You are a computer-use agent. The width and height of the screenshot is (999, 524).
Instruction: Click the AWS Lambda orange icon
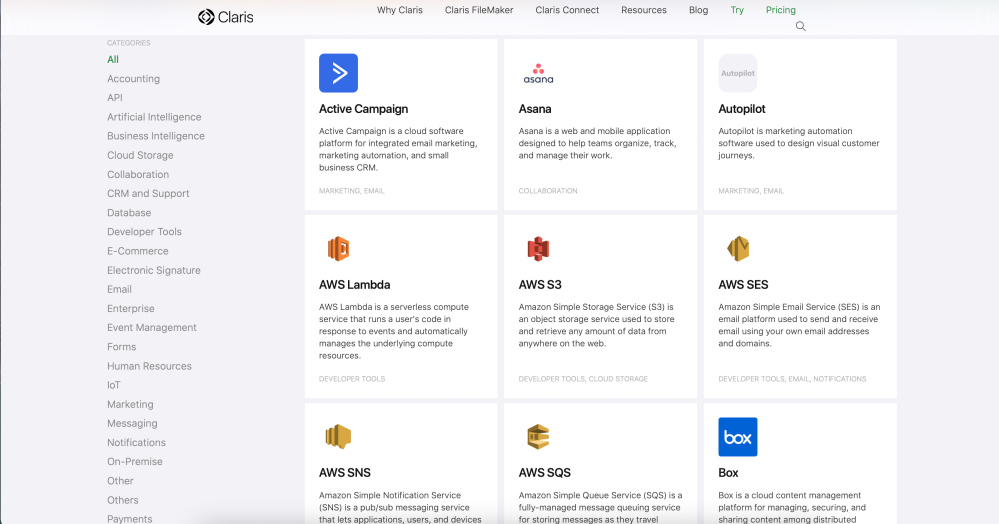pyautogui.click(x=338, y=249)
